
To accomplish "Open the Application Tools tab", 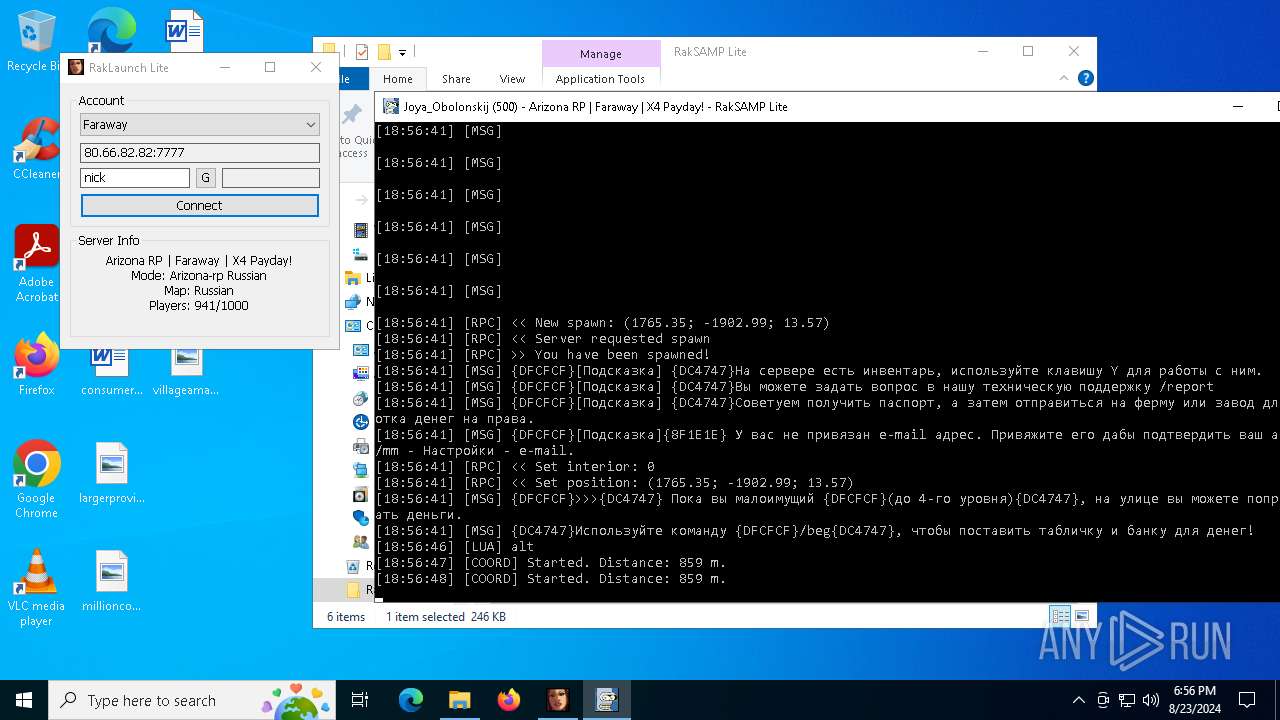I will 601,79.
